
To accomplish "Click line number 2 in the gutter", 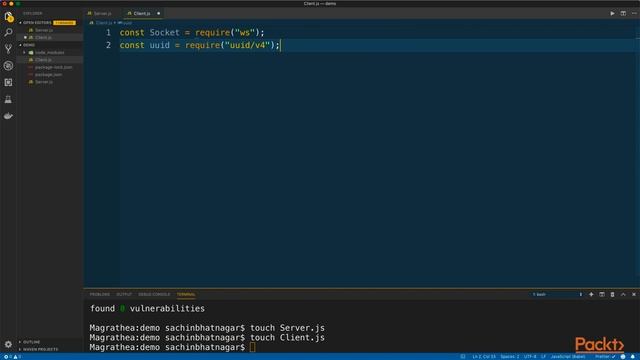I will (x=108, y=45).
